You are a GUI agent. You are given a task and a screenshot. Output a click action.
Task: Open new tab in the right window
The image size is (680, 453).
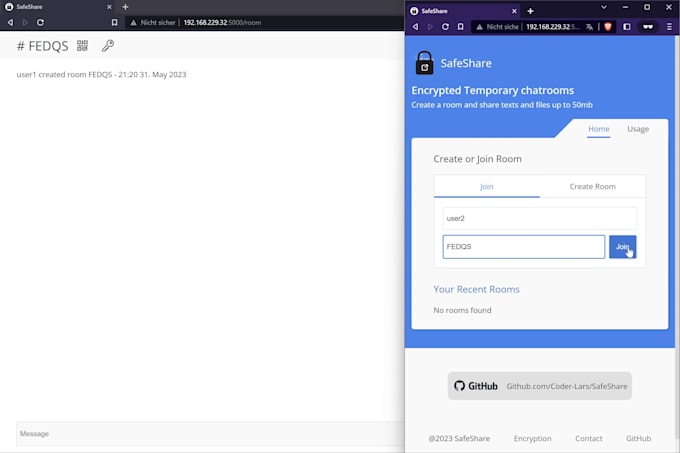click(x=530, y=11)
